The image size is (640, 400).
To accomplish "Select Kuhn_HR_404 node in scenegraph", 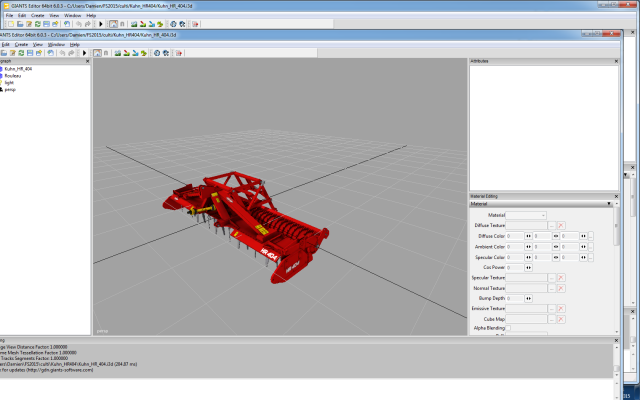I will 18,69.
